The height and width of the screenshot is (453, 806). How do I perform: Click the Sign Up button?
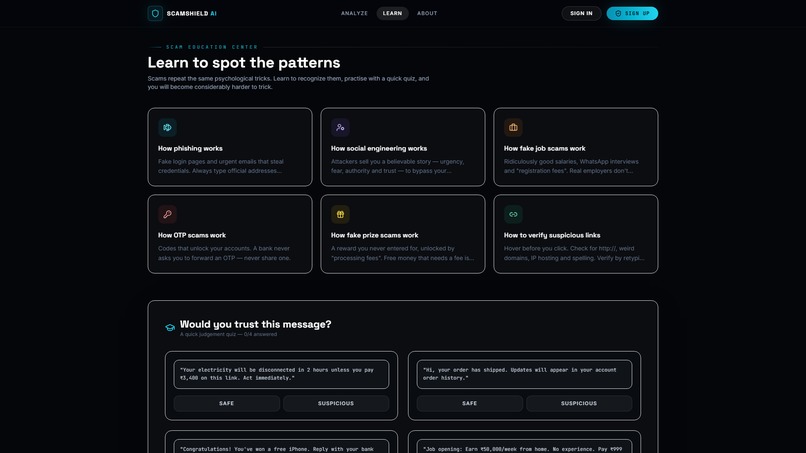[632, 13]
